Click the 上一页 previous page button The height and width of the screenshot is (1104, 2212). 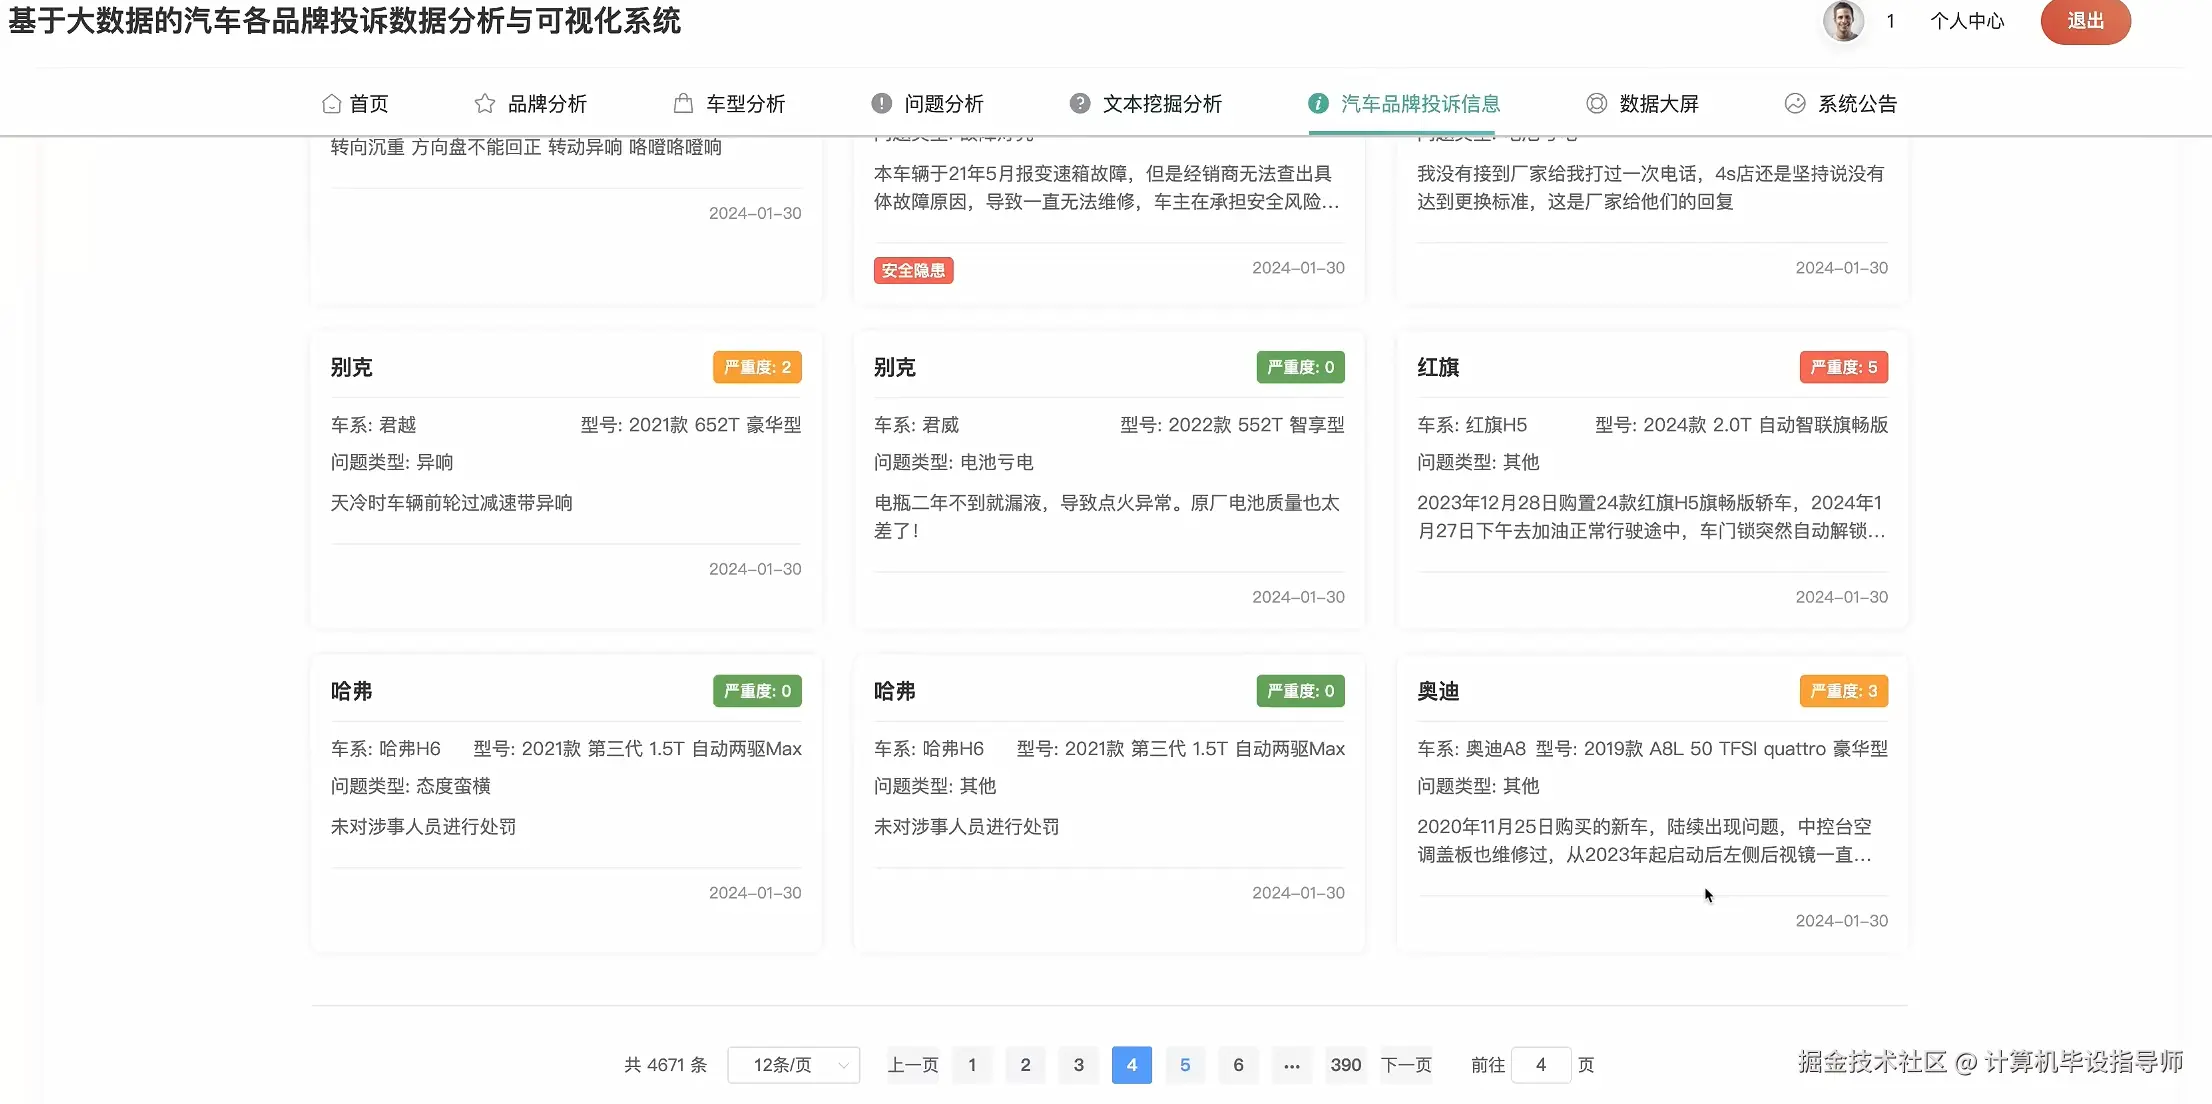point(913,1065)
